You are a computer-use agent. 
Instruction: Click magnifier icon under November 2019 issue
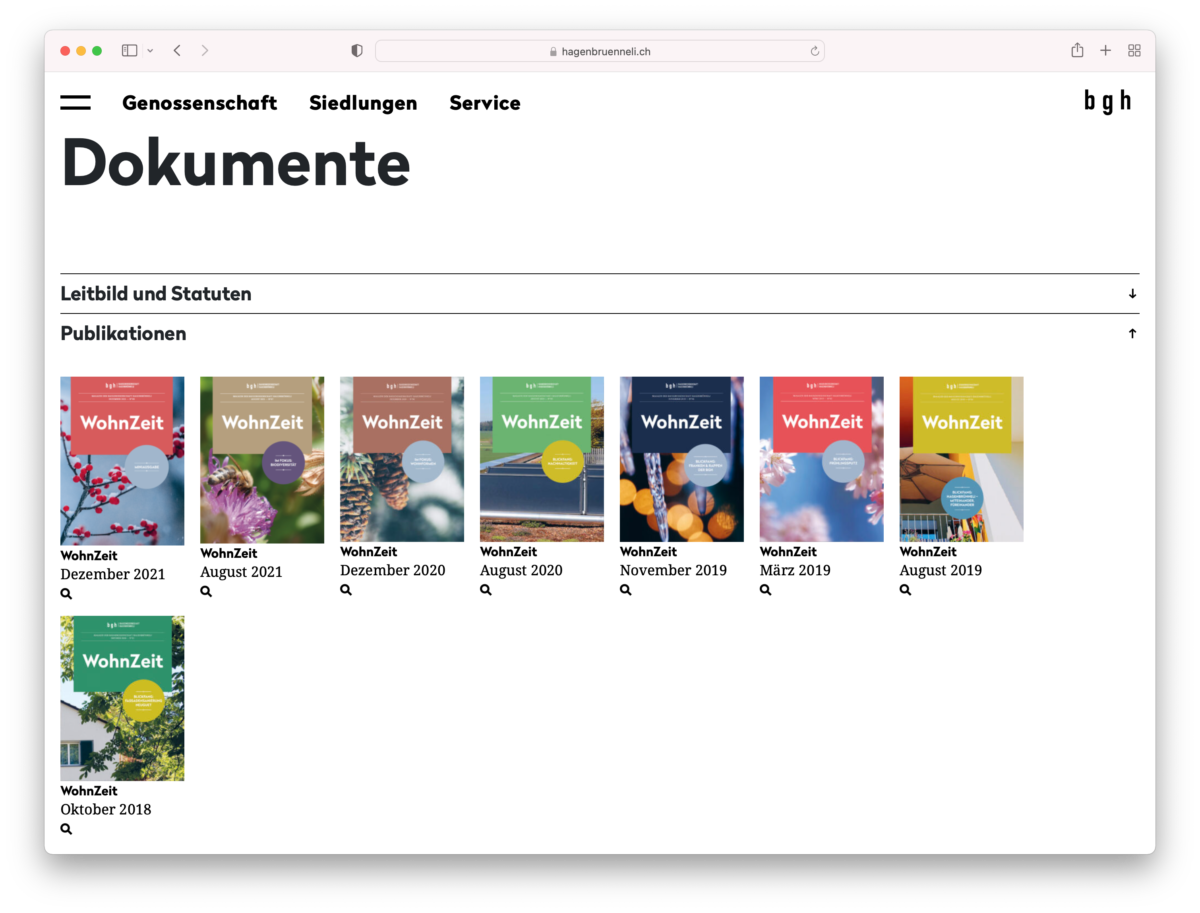click(x=626, y=590)
